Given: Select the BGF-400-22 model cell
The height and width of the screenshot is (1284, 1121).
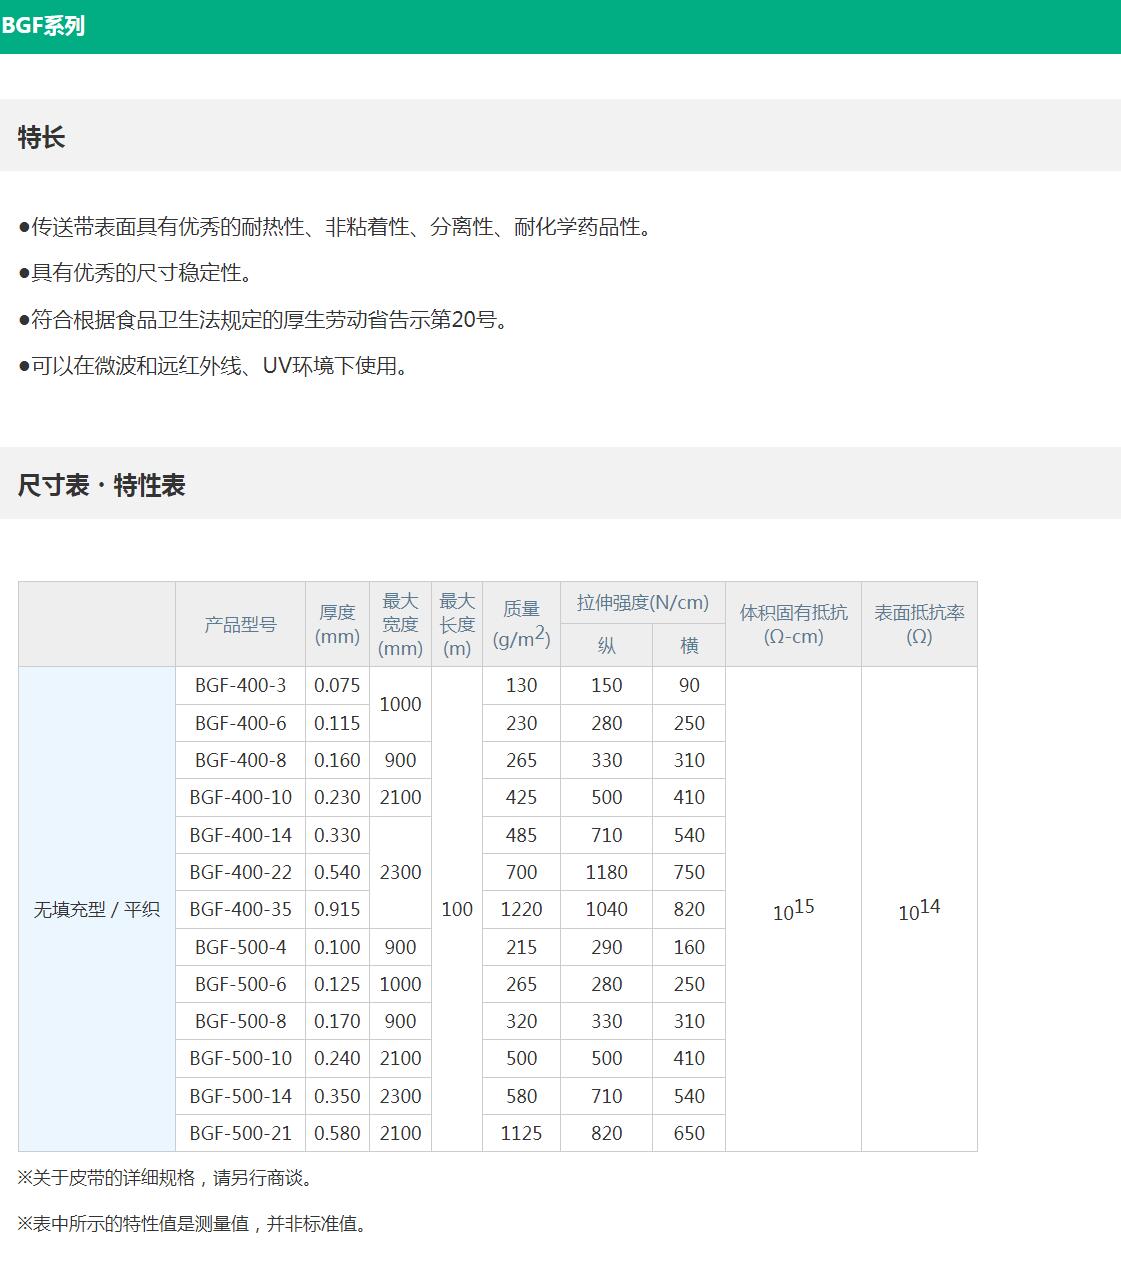Looking at the screenshot, I should click(x=240, y=872).
